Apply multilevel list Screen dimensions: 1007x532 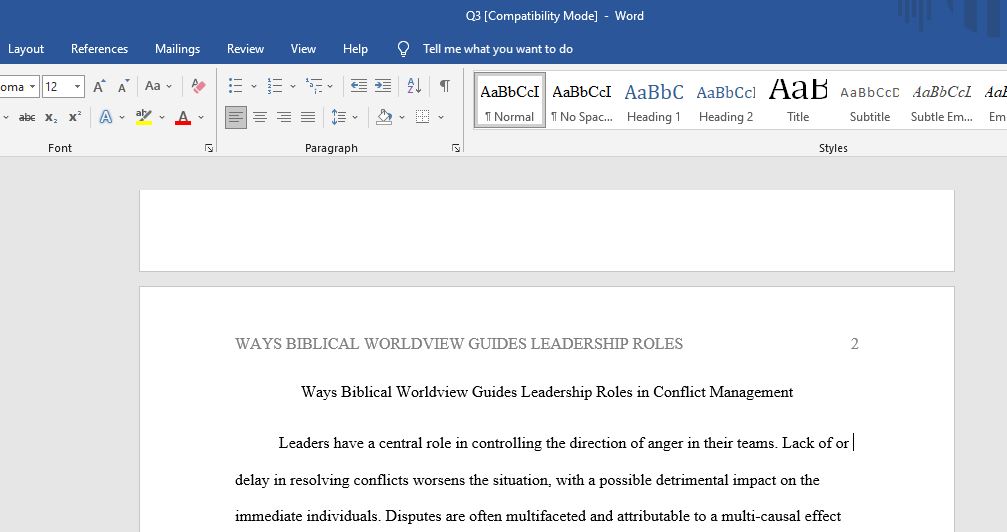[314, 85]
